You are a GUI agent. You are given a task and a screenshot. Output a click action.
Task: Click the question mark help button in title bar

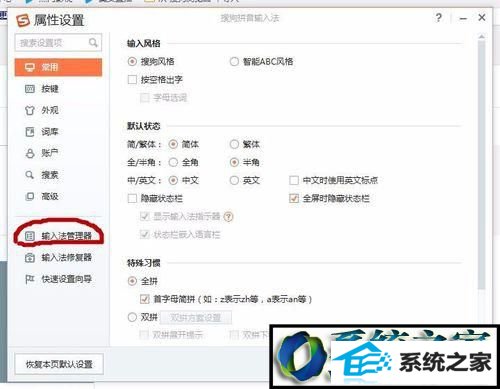tap(439, 18)
